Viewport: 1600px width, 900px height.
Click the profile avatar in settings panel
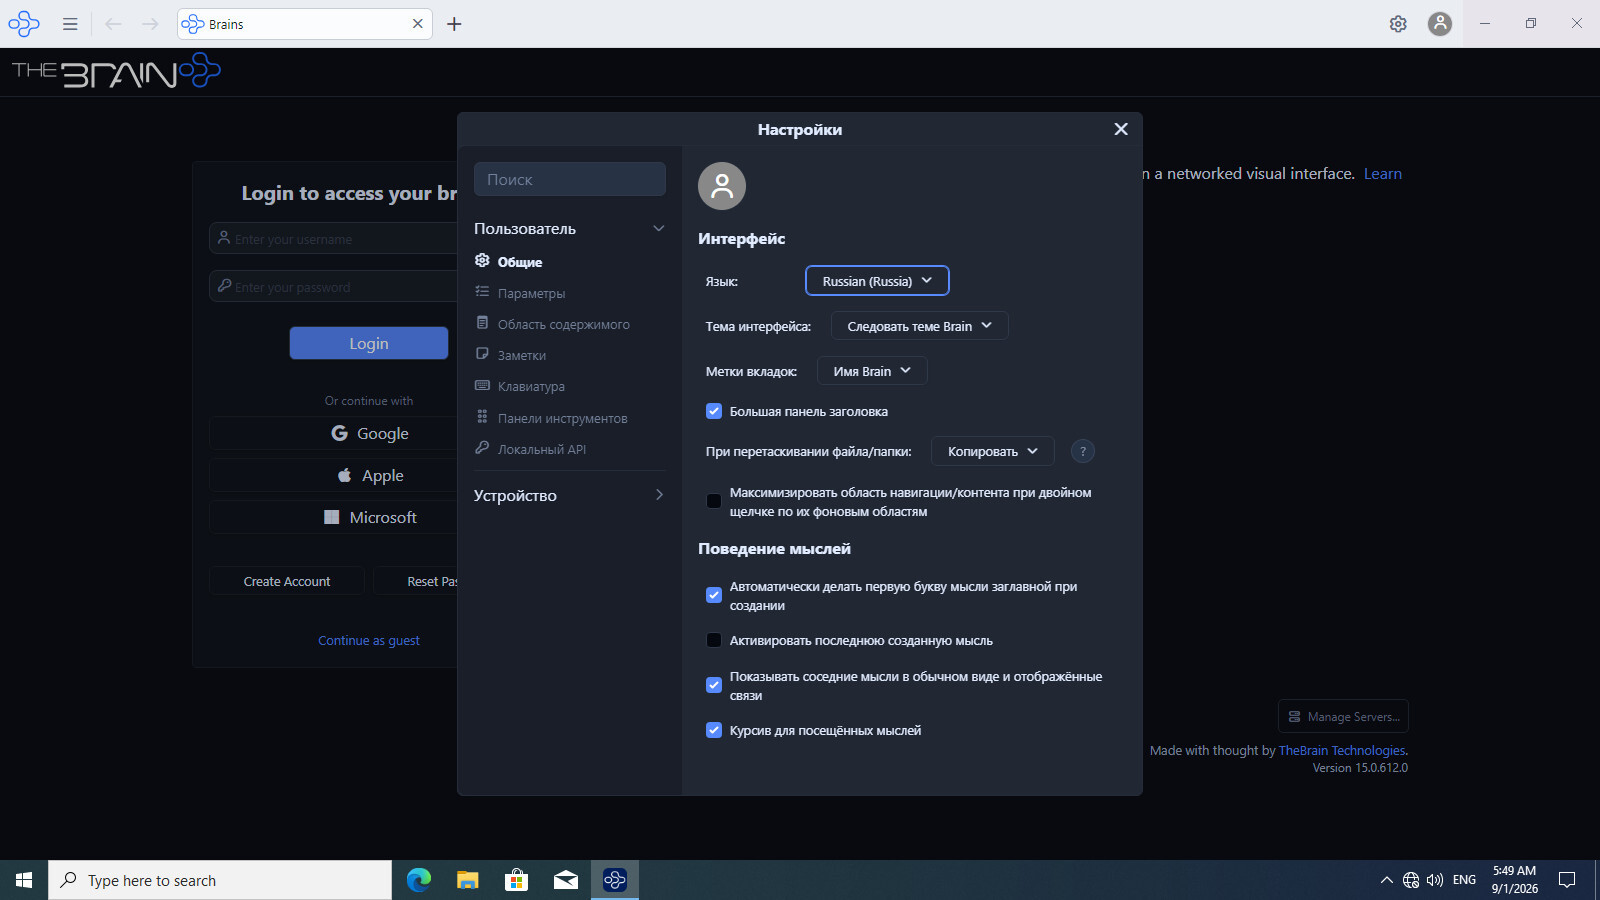pos(722,186)
